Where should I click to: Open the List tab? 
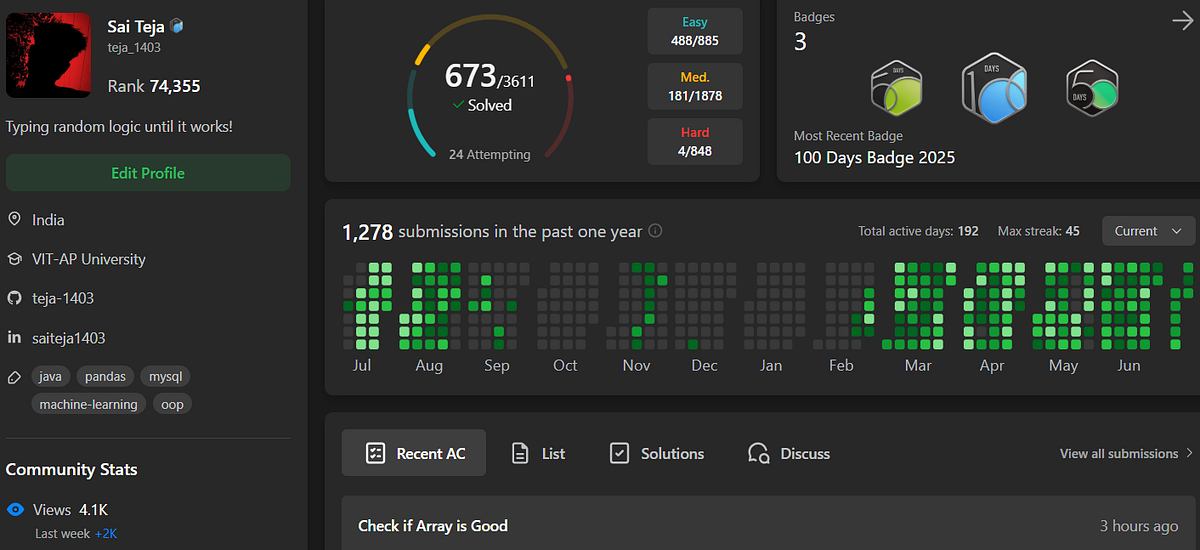tap(538, 453)
